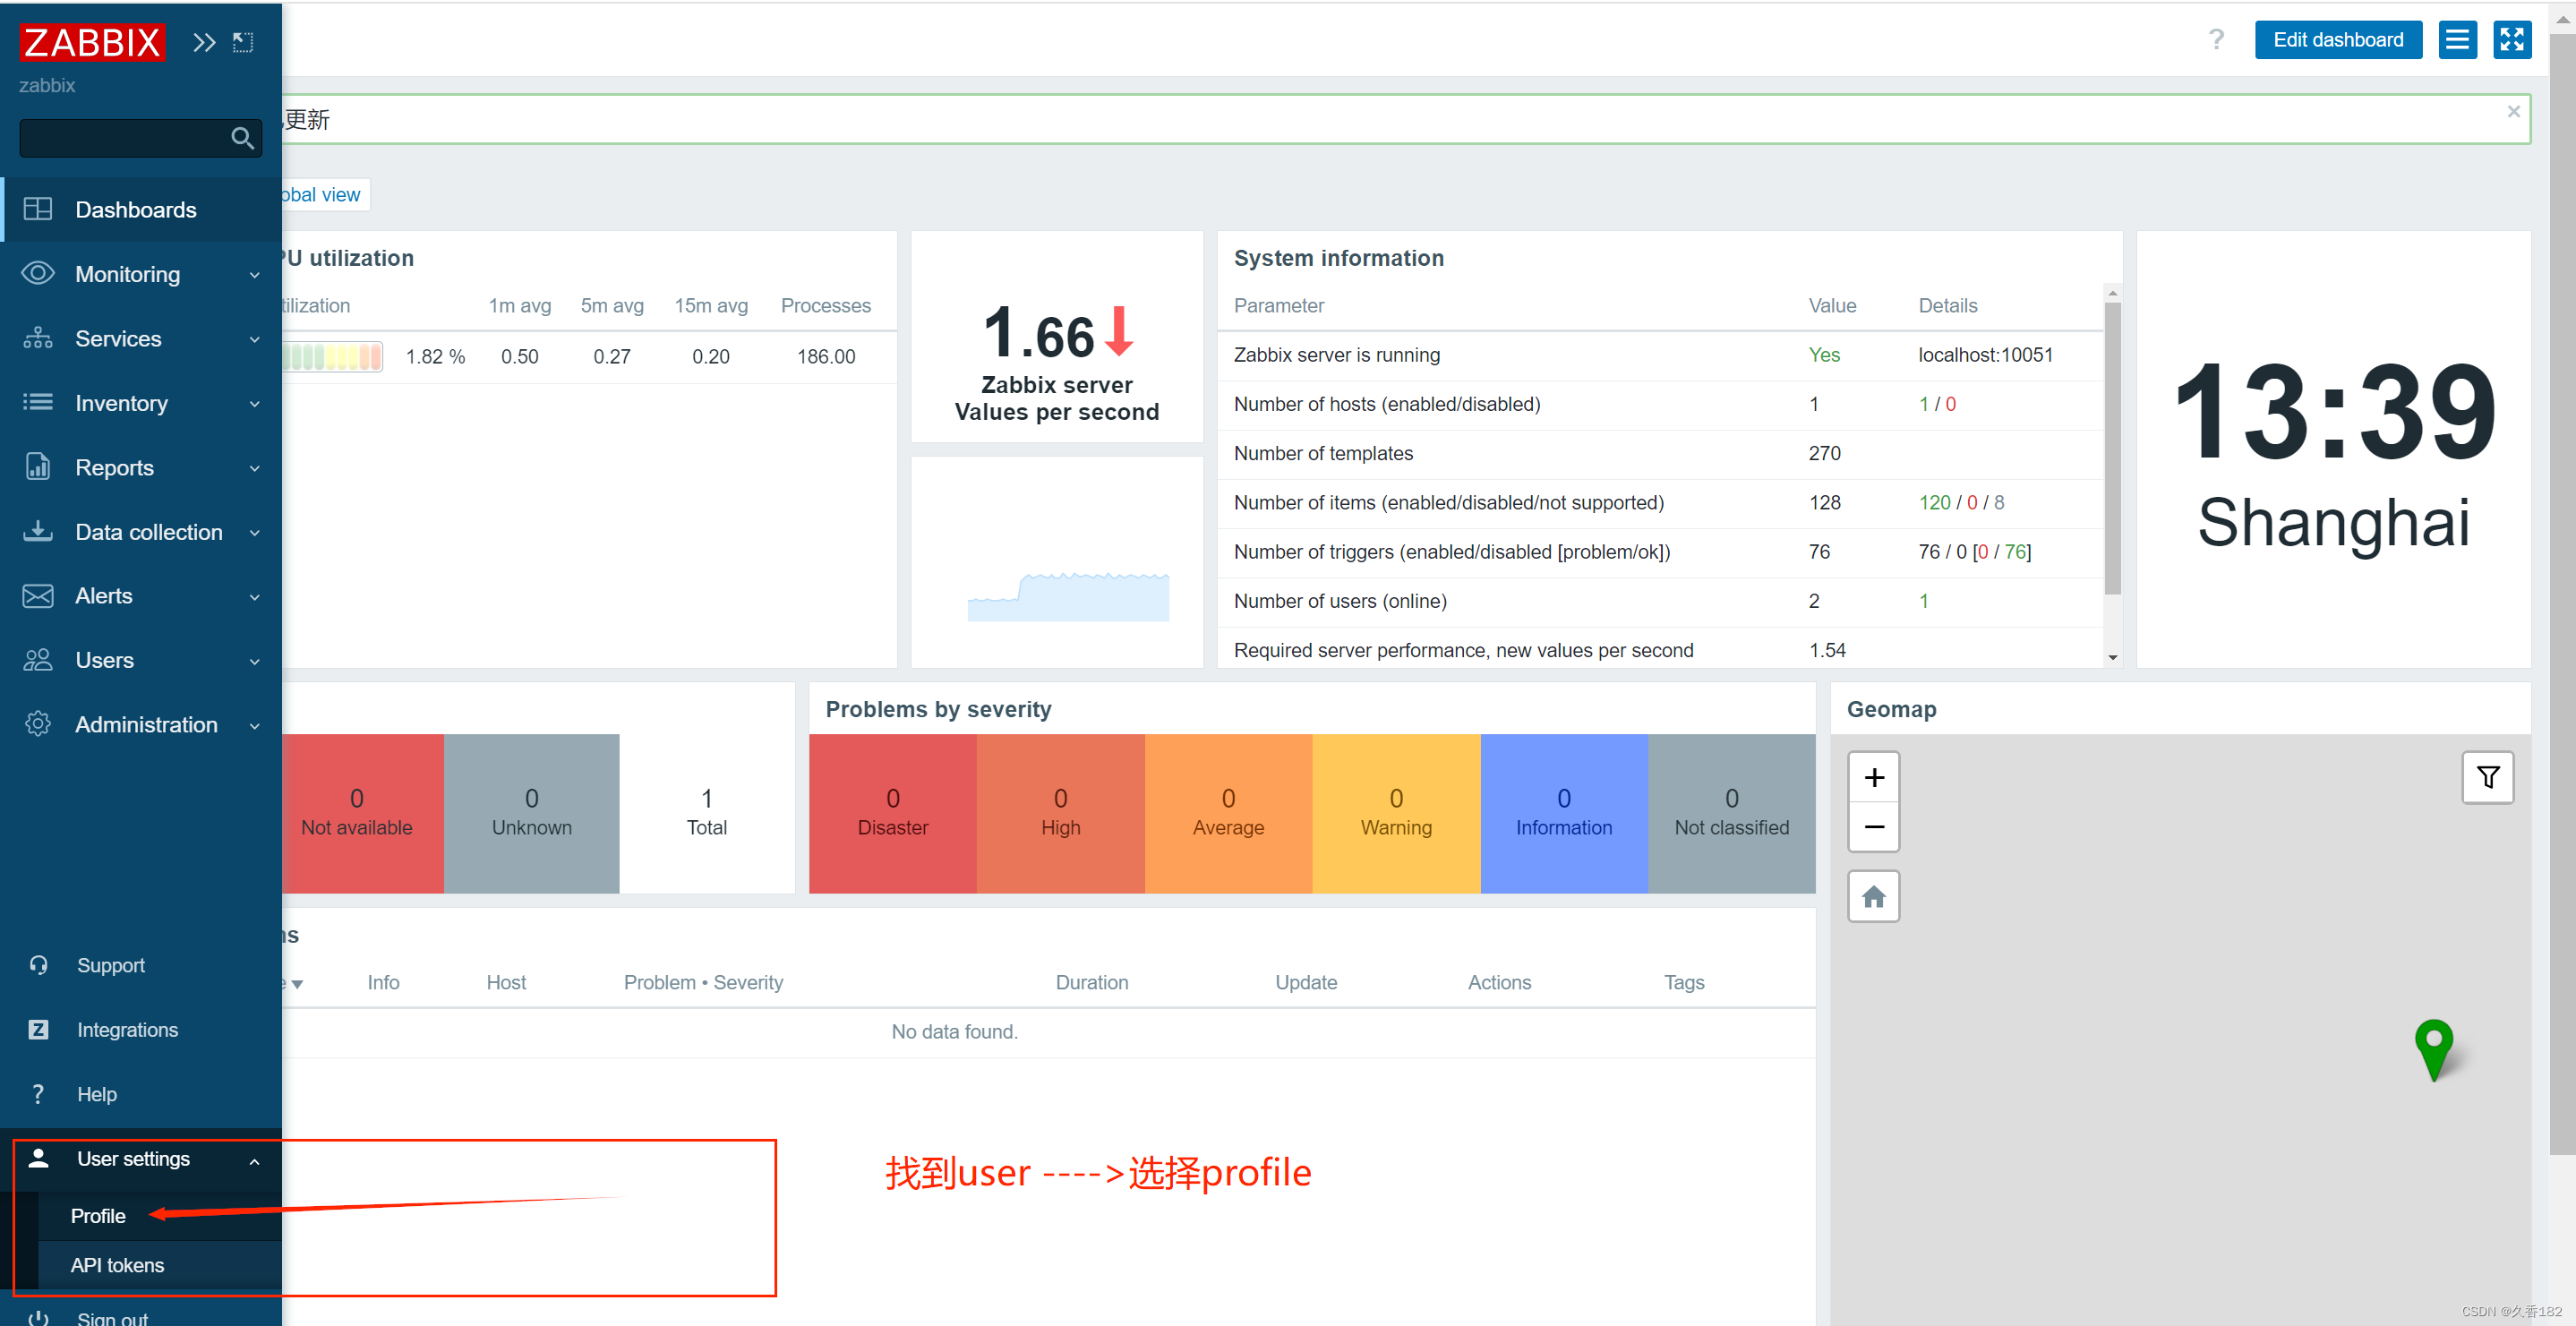This screenshot has width=2576, height=1326.
Task: Zoom out on the Geomap
Action: click(1873, 827)
